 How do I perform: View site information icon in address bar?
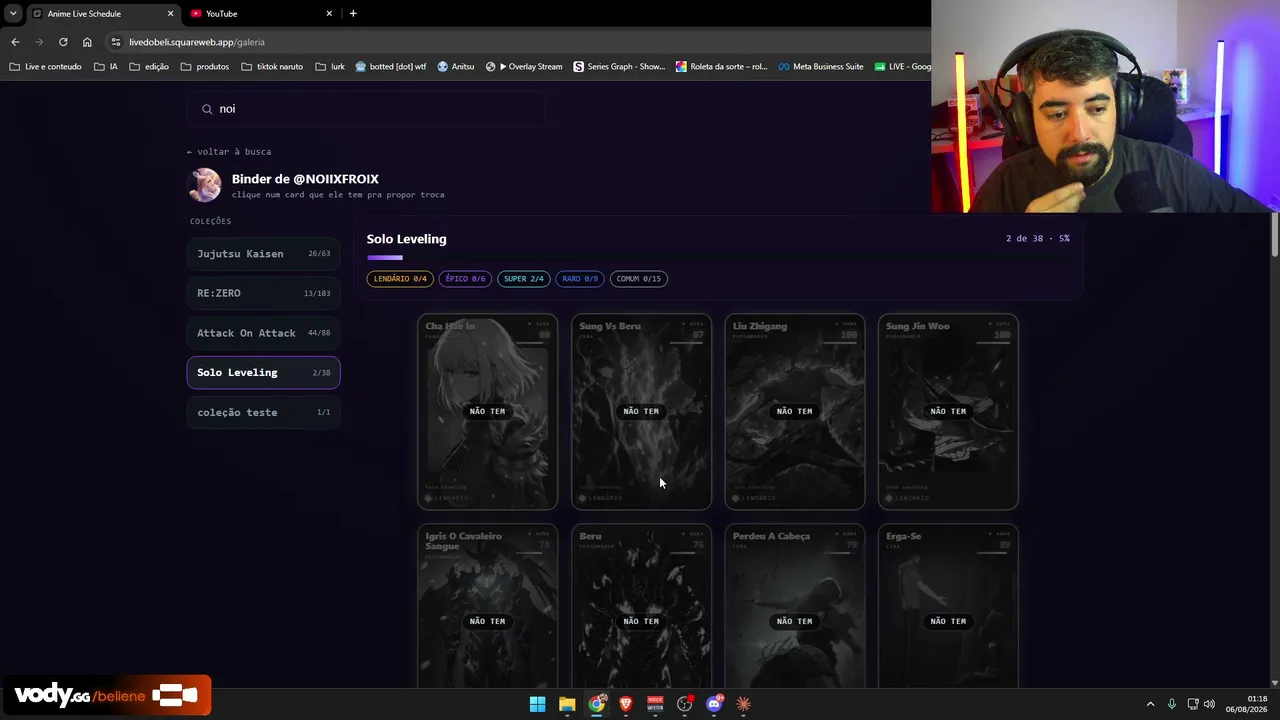(116, 42)
